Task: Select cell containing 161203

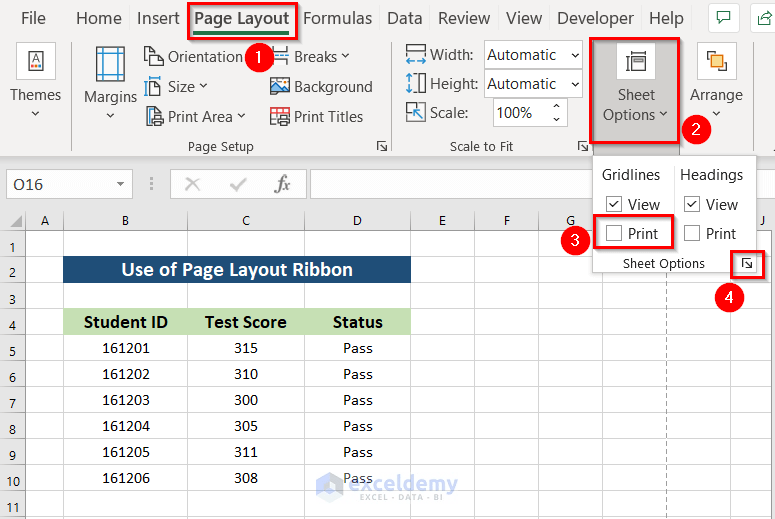Action: coord(126,400)
